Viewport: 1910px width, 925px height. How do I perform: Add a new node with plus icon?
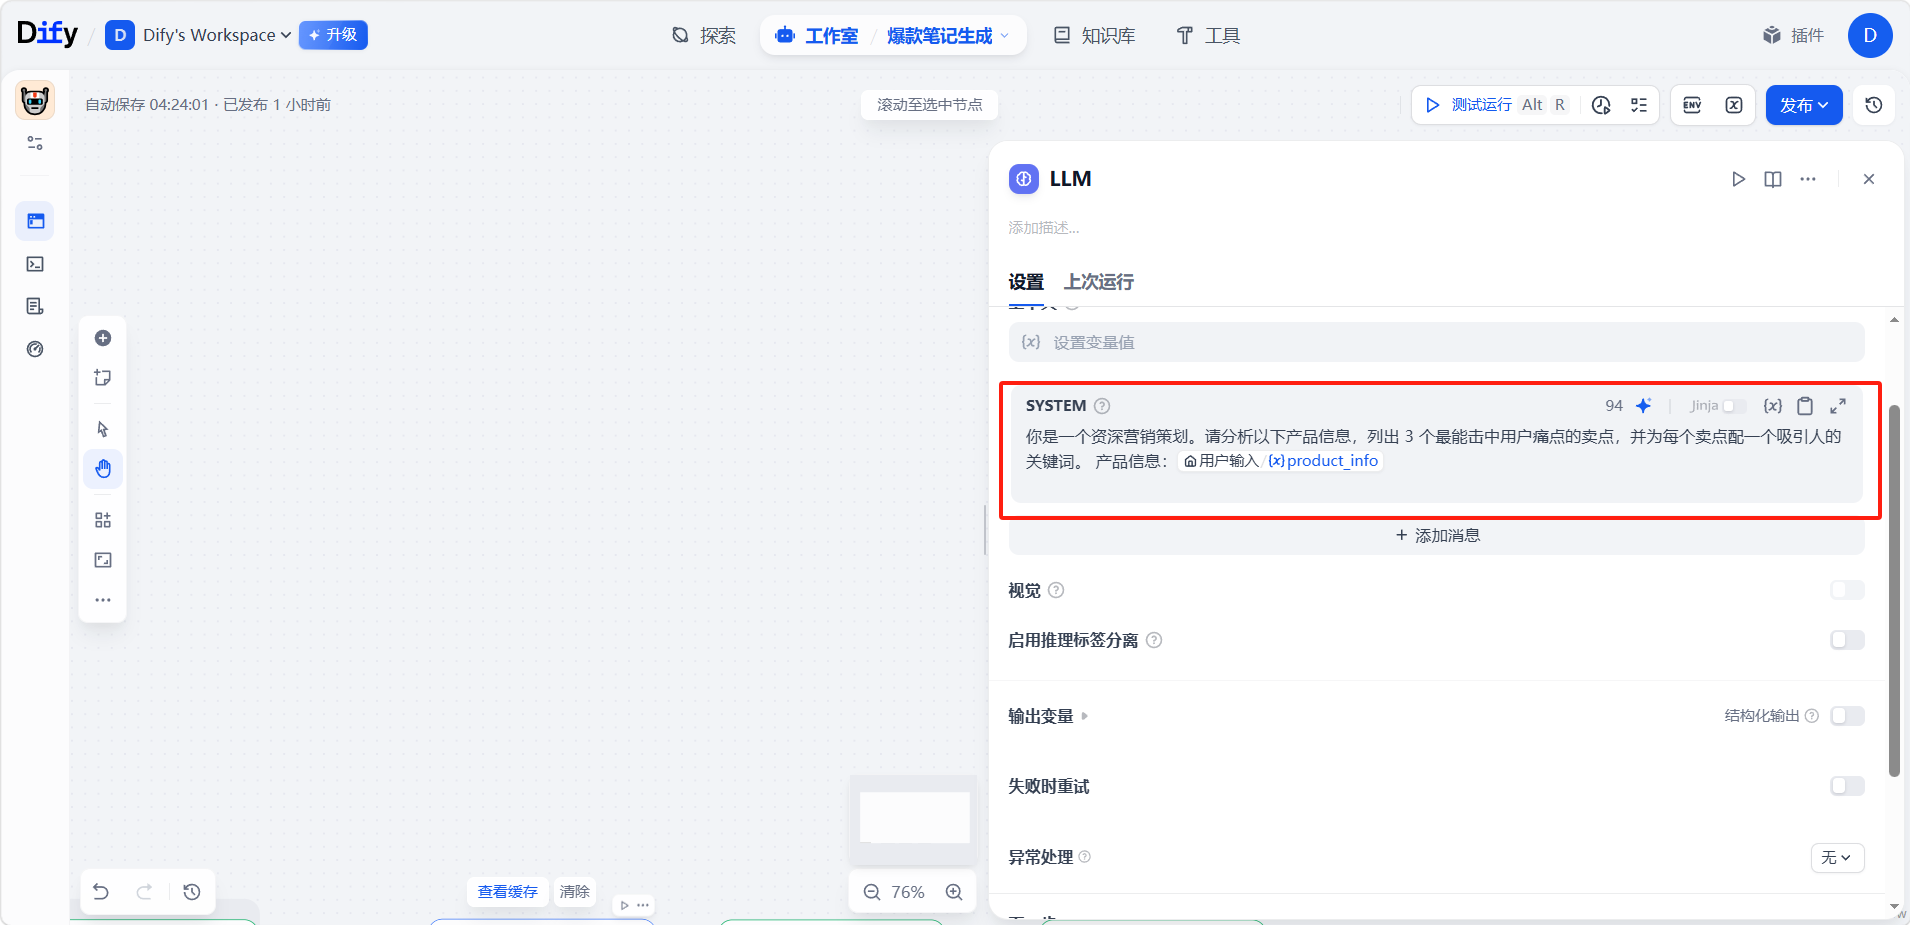(103, 338)
